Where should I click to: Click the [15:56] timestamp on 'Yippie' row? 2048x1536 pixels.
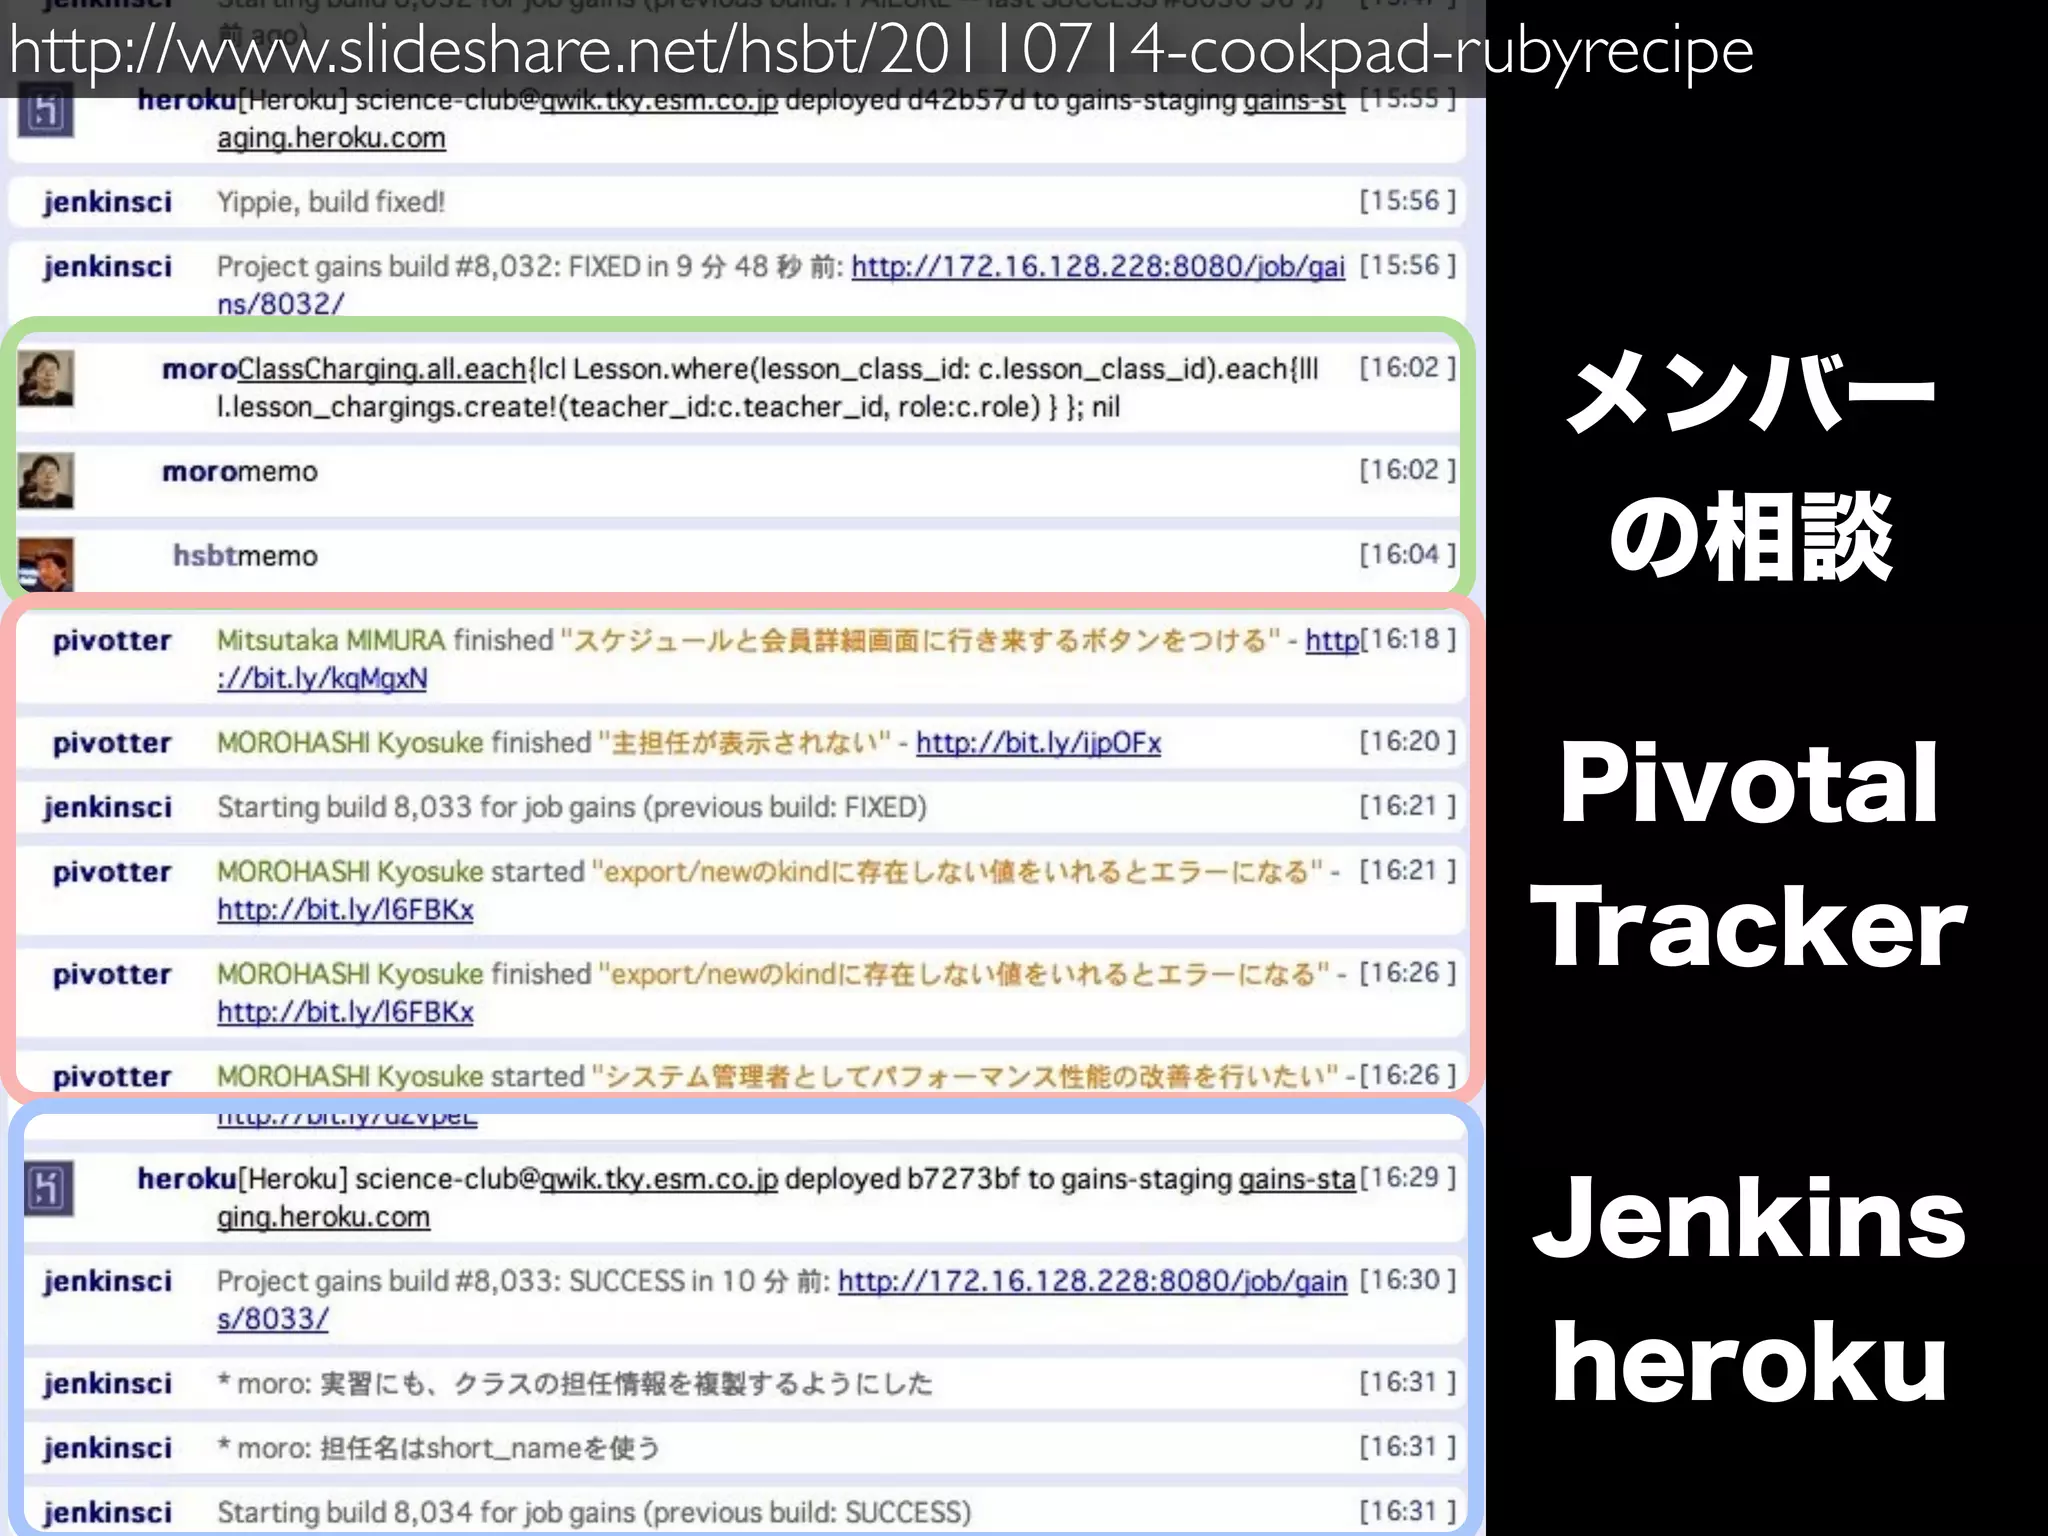[x=1407, y=201]
